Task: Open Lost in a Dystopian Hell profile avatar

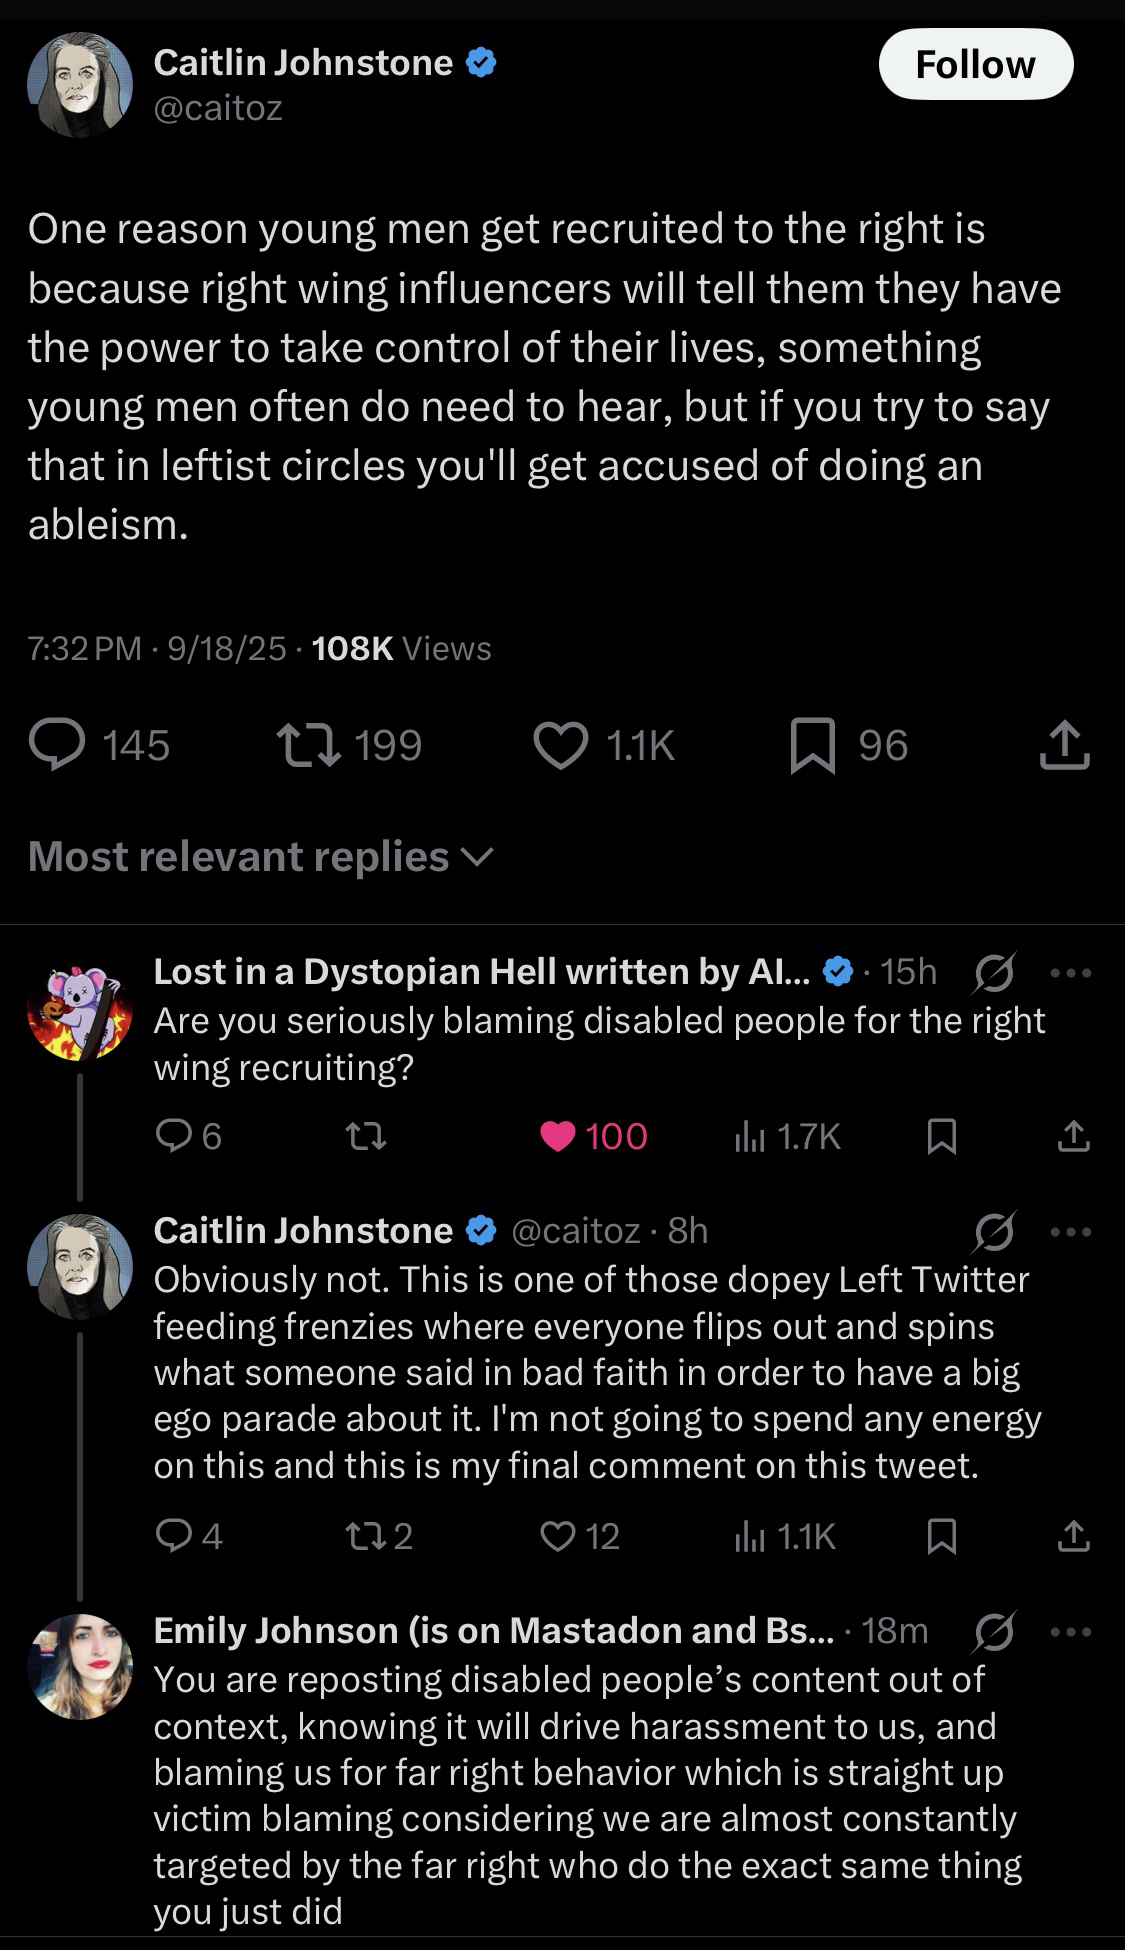Action: click(80, 1013)
